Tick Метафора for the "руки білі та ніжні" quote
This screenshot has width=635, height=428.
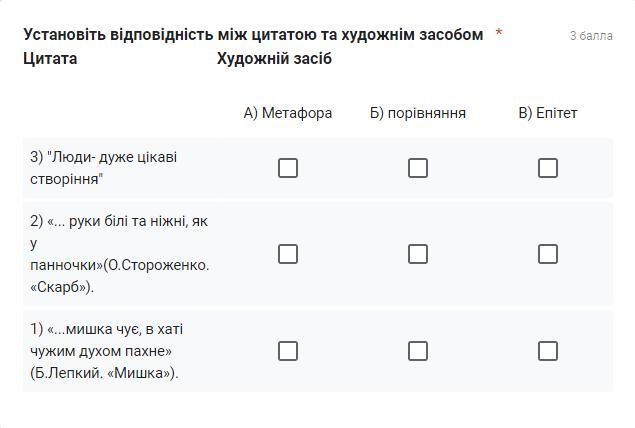pos(288,254)
